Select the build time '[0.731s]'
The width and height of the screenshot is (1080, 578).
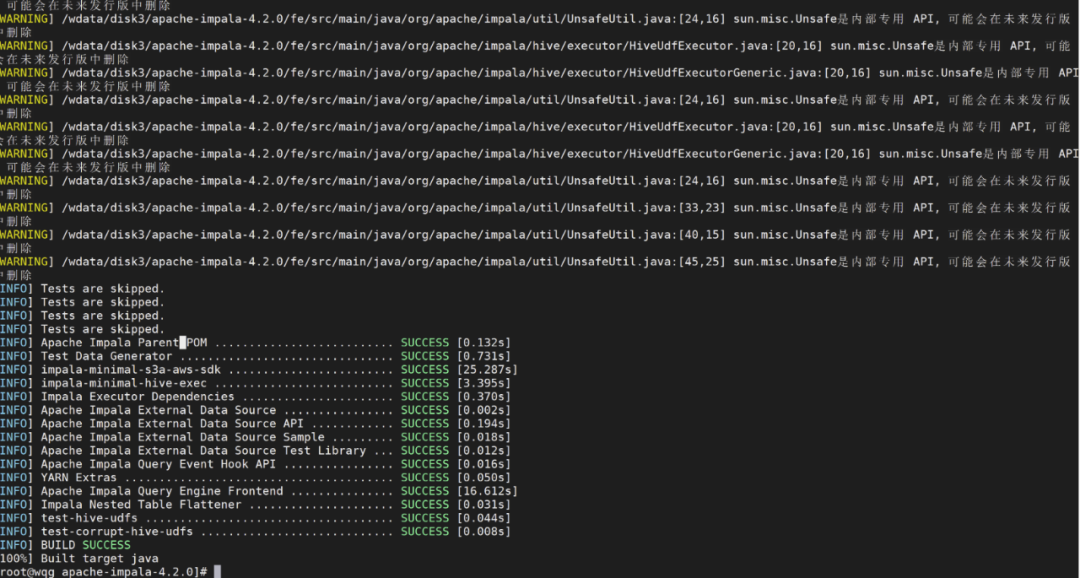pos(484,356)
